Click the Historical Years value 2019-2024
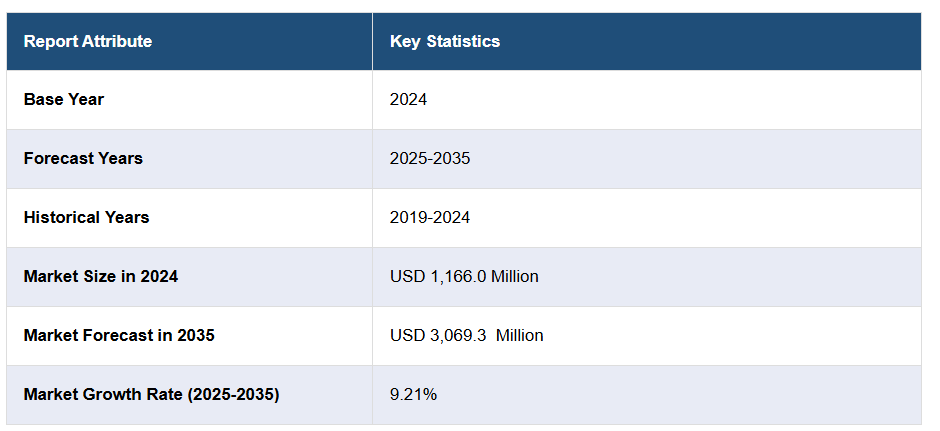 click(430, 217)
